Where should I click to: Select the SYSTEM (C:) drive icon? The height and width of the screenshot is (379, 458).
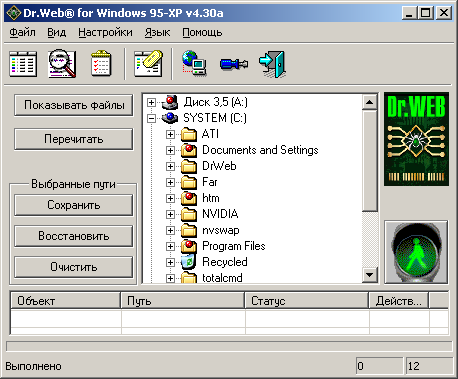coord(170,118)
